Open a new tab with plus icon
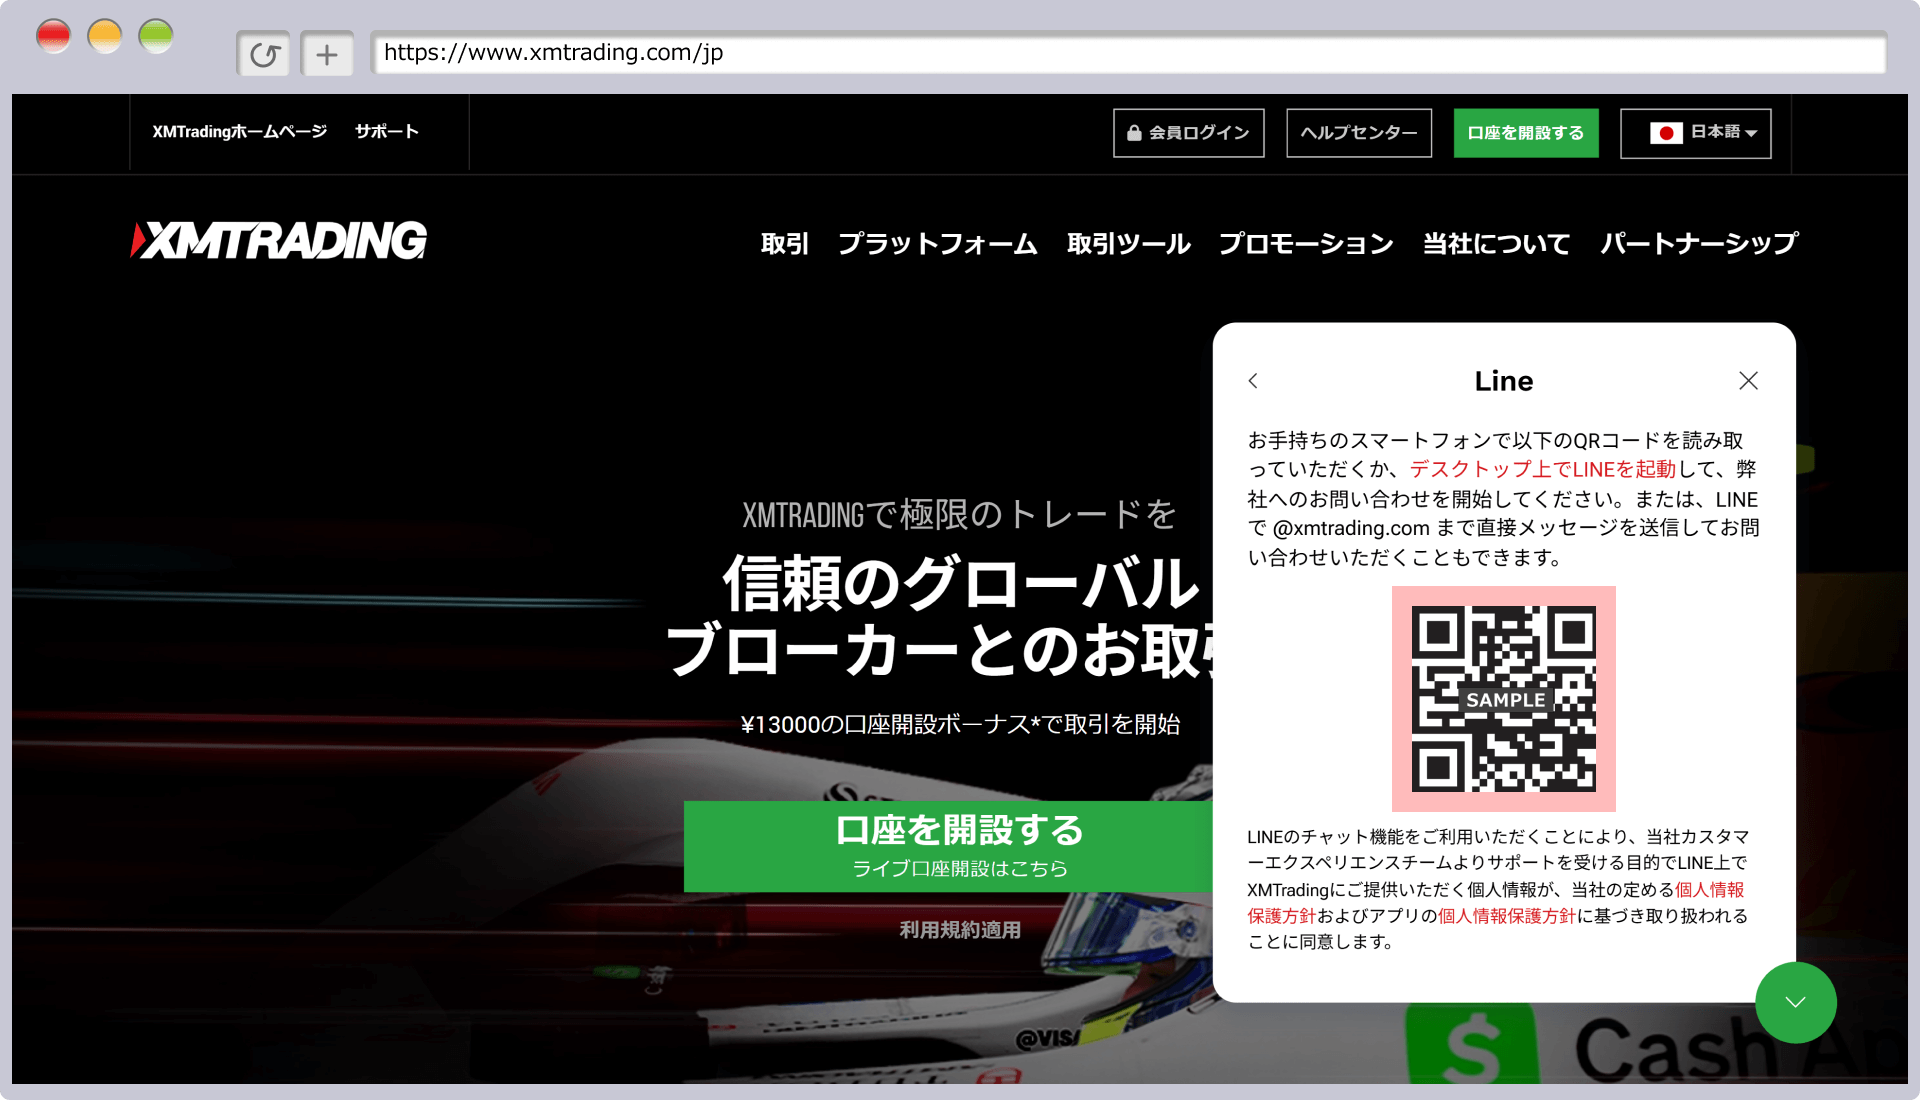Viewport: 1920px width, 1100px height. (327, 54)
